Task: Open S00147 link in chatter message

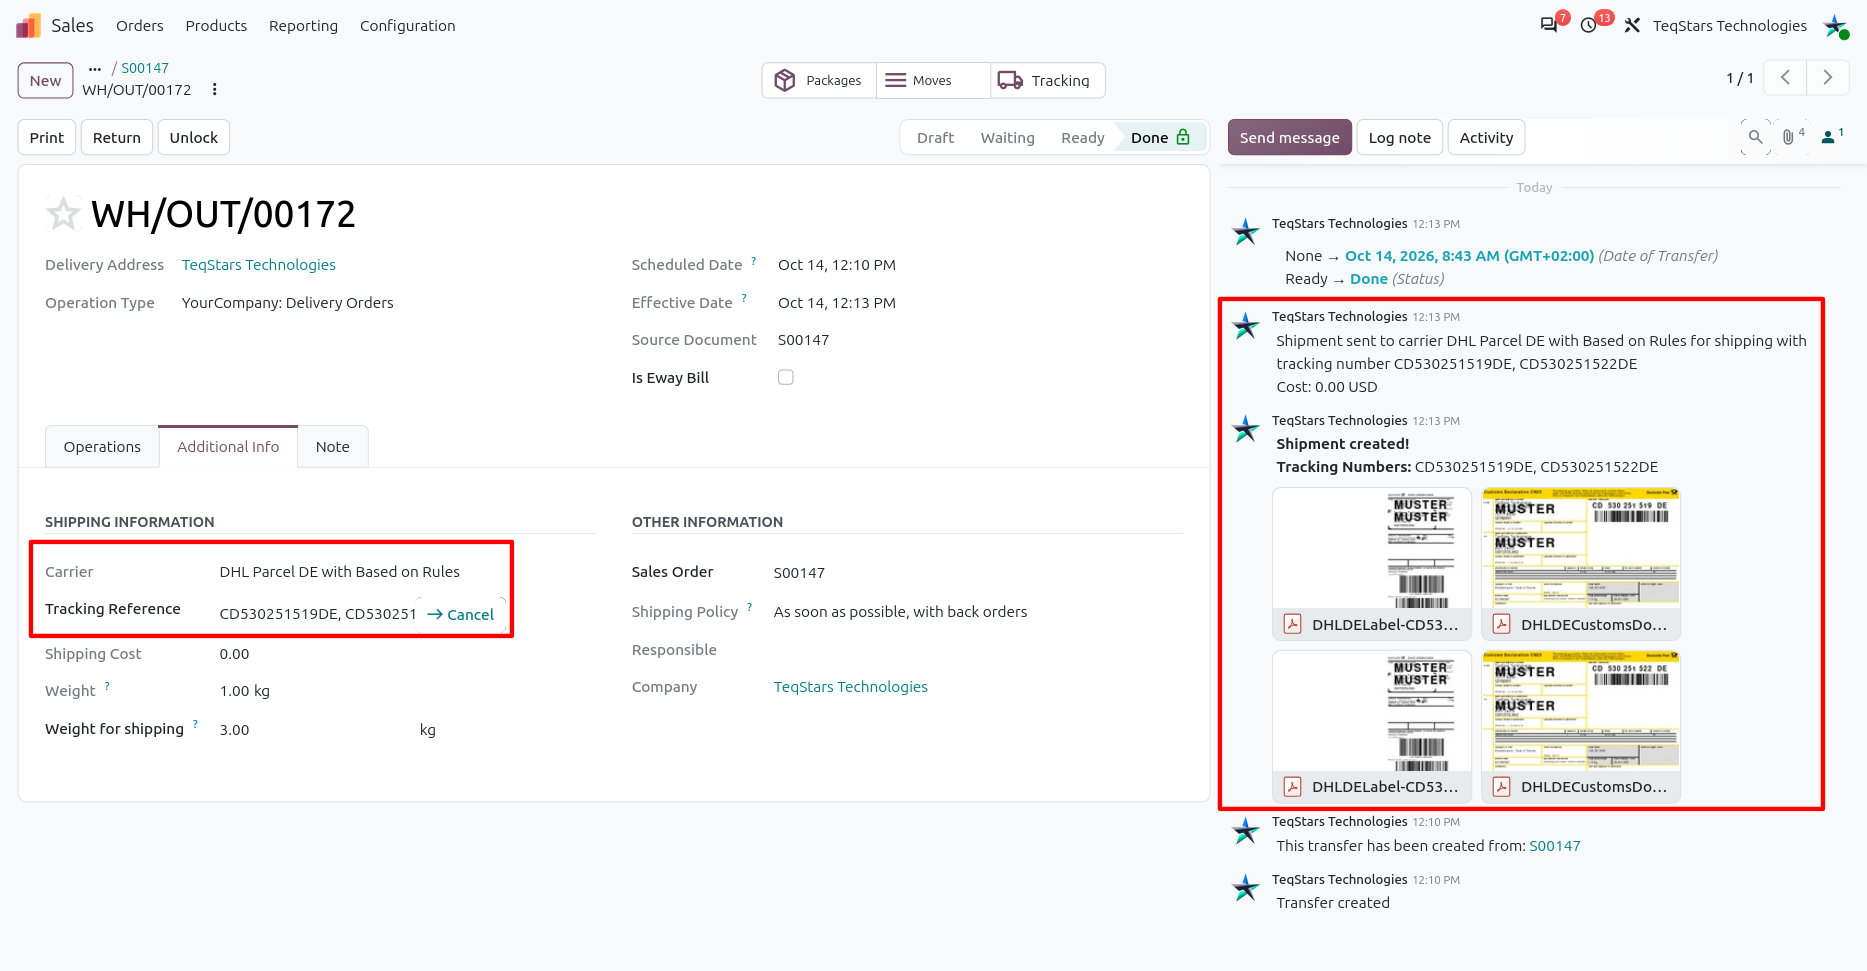Action: coord(1555,846)
